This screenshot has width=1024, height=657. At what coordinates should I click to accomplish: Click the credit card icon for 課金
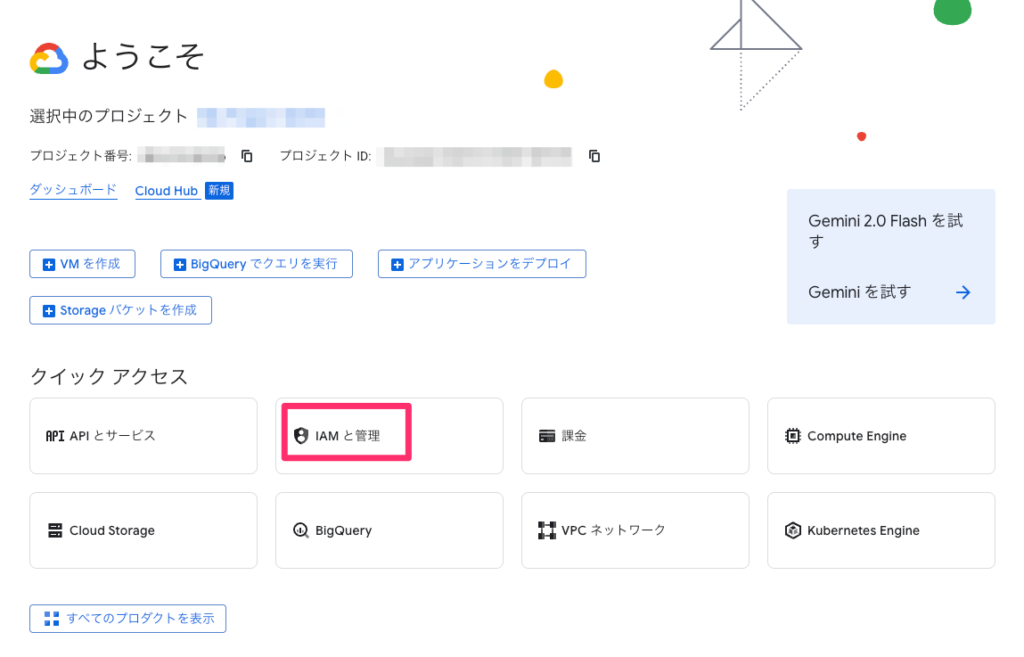coord(546,436)
